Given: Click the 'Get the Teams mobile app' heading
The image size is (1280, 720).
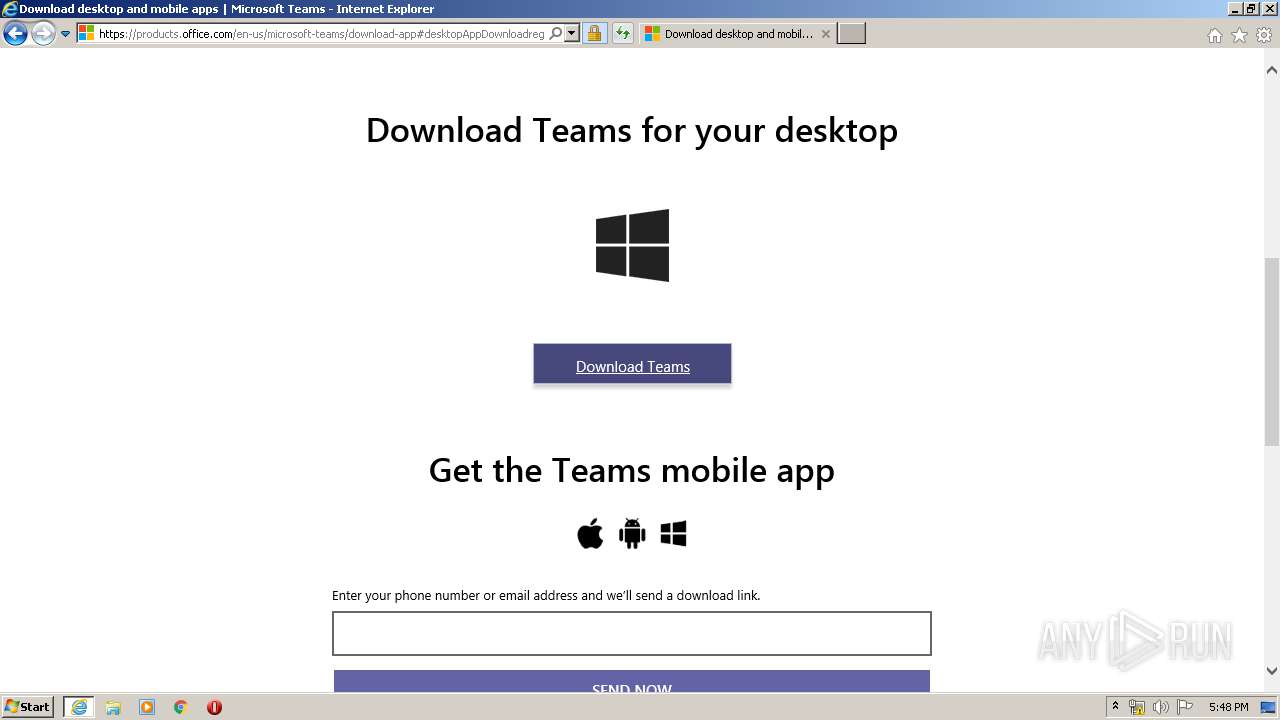Looking at the screenshot, I should tap(632, 470).
